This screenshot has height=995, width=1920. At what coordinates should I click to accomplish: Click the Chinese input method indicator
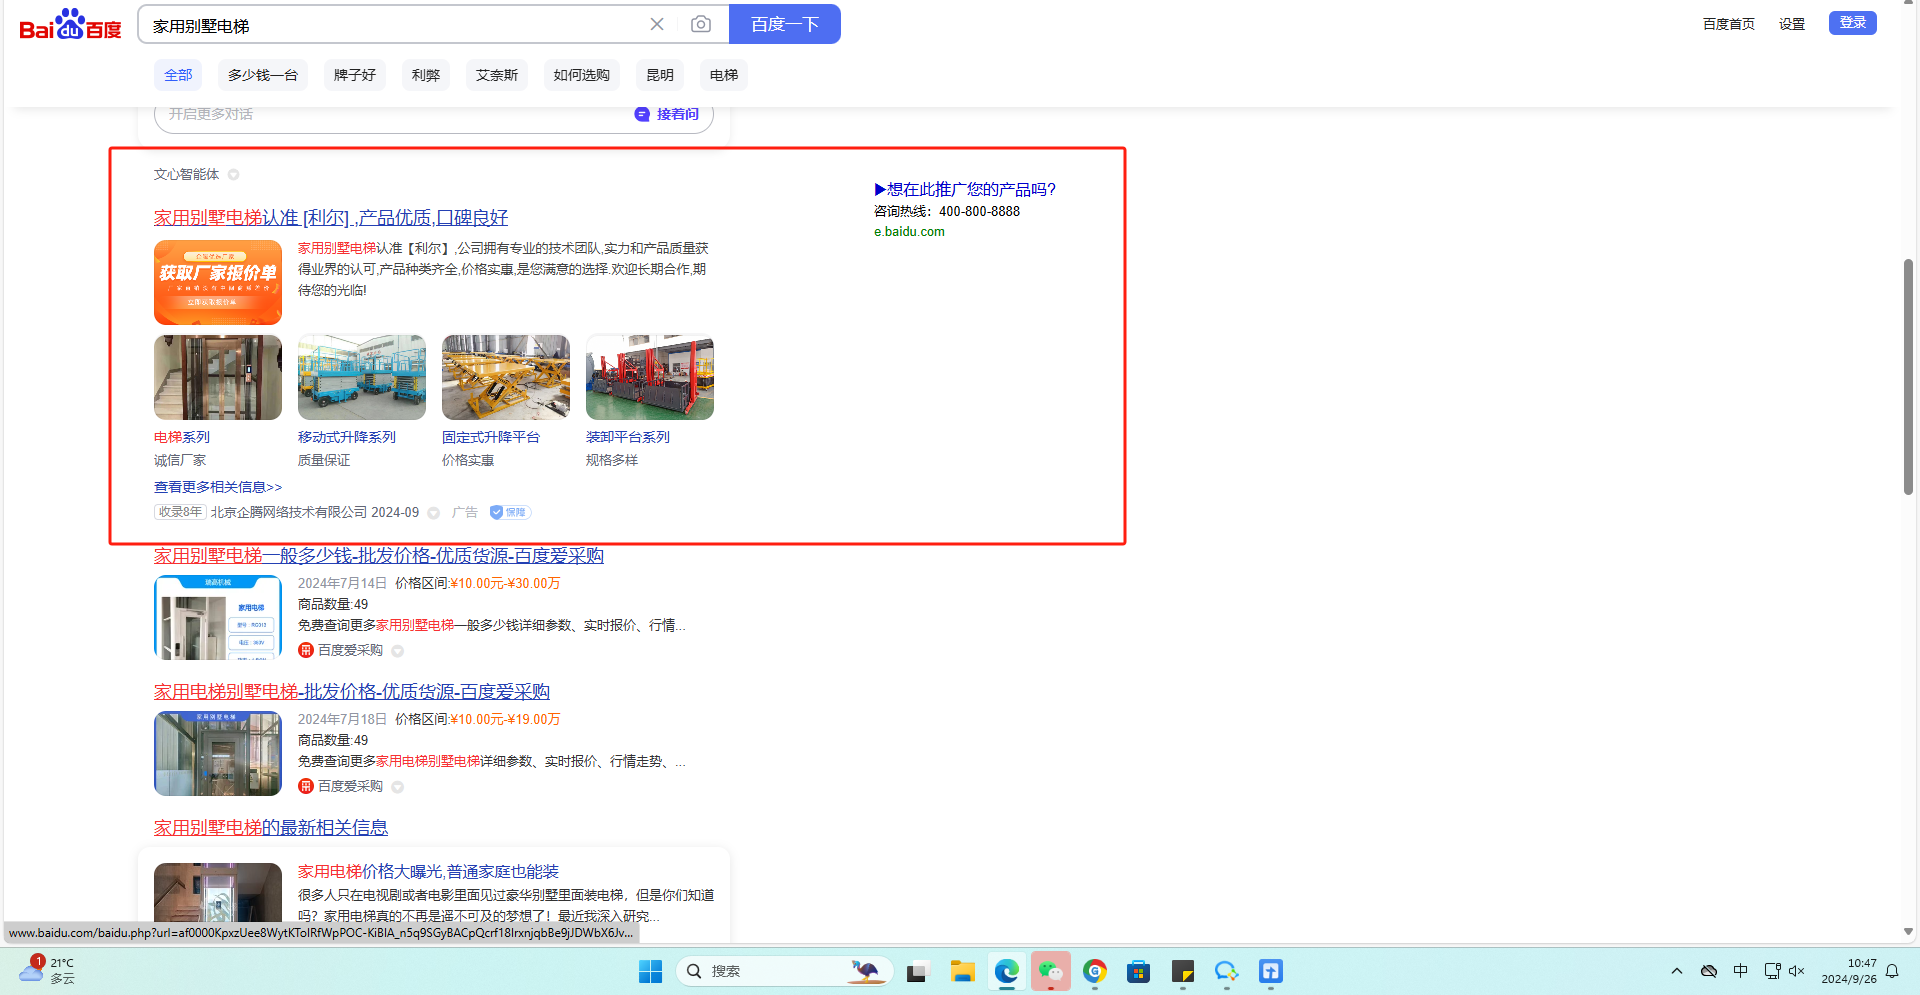click(1741, 971)
